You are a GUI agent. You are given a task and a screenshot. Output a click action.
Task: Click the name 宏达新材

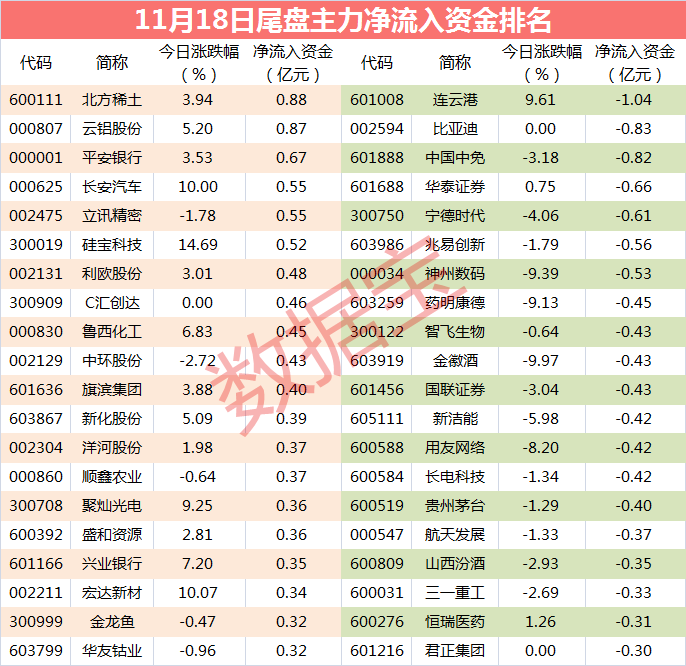[112, 592]
